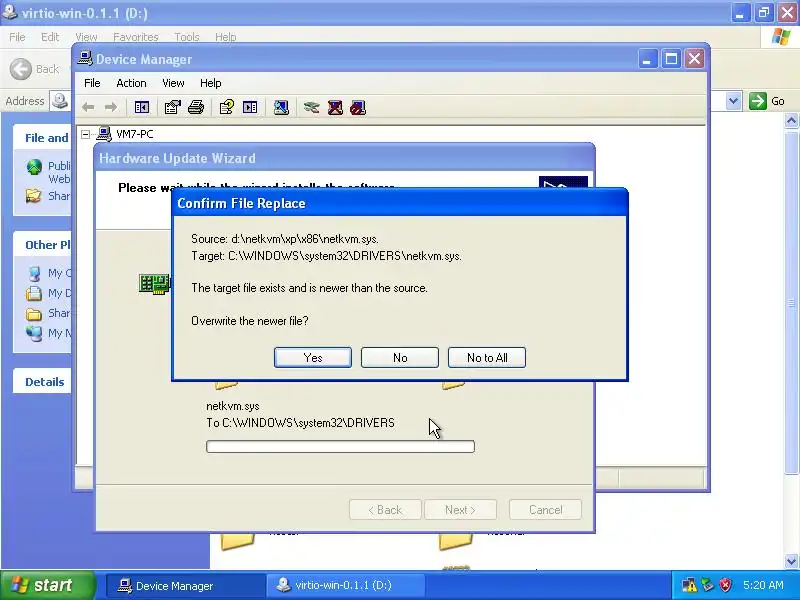The width and height of the screenshot is (800, 600).
Task: Switch to virtio-win-0.1.1 taskbar button
Action: click(346, 586)
